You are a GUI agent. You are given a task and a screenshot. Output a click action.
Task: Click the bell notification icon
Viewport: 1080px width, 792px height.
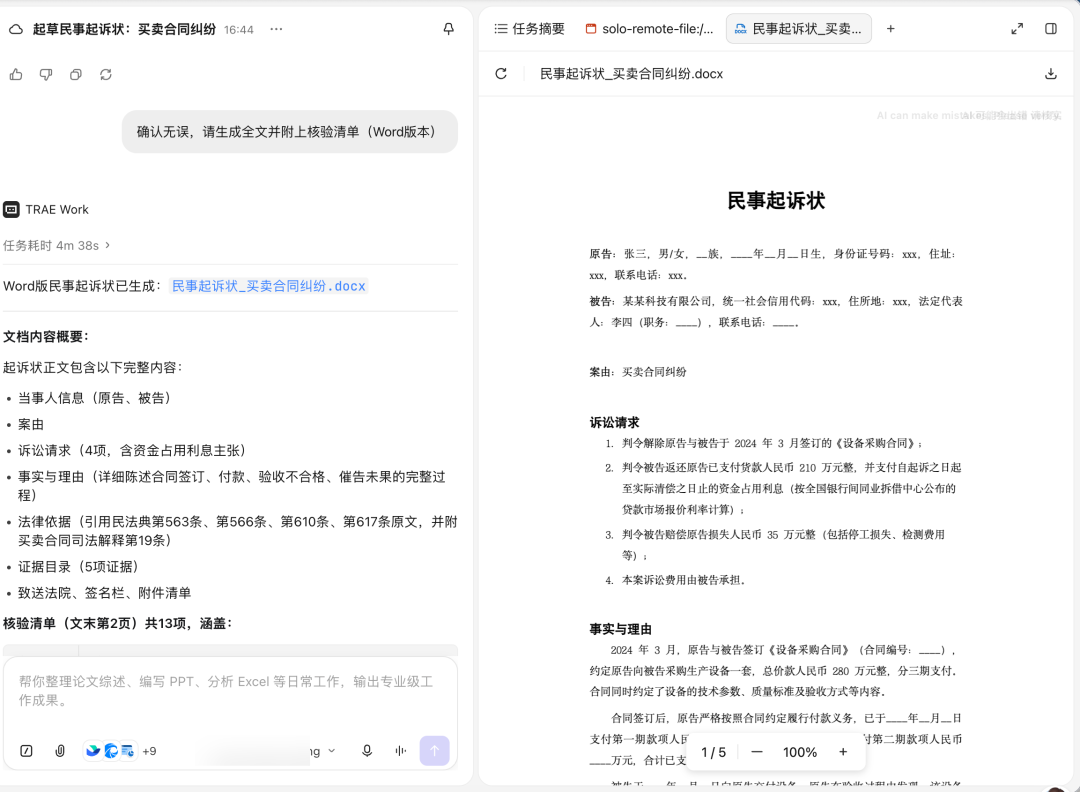point(448,29)
